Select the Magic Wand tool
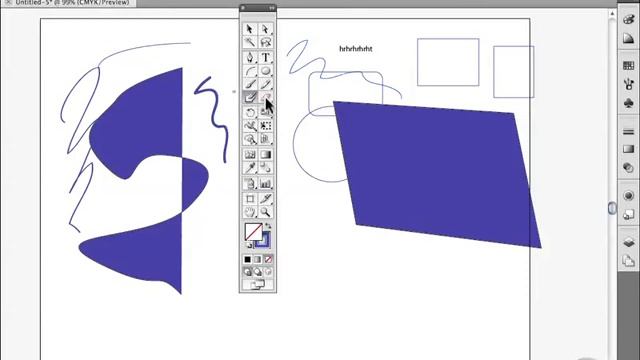 coord(250,42)
